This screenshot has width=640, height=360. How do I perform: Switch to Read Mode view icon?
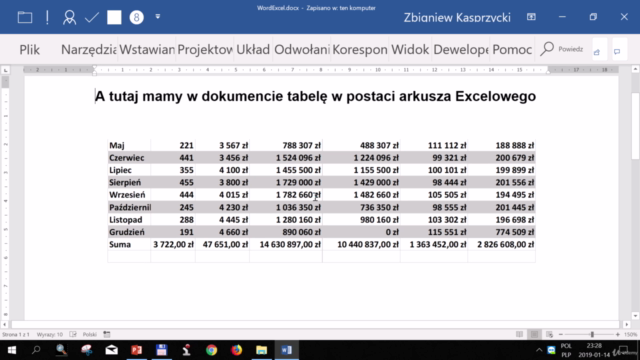(519, 334)
